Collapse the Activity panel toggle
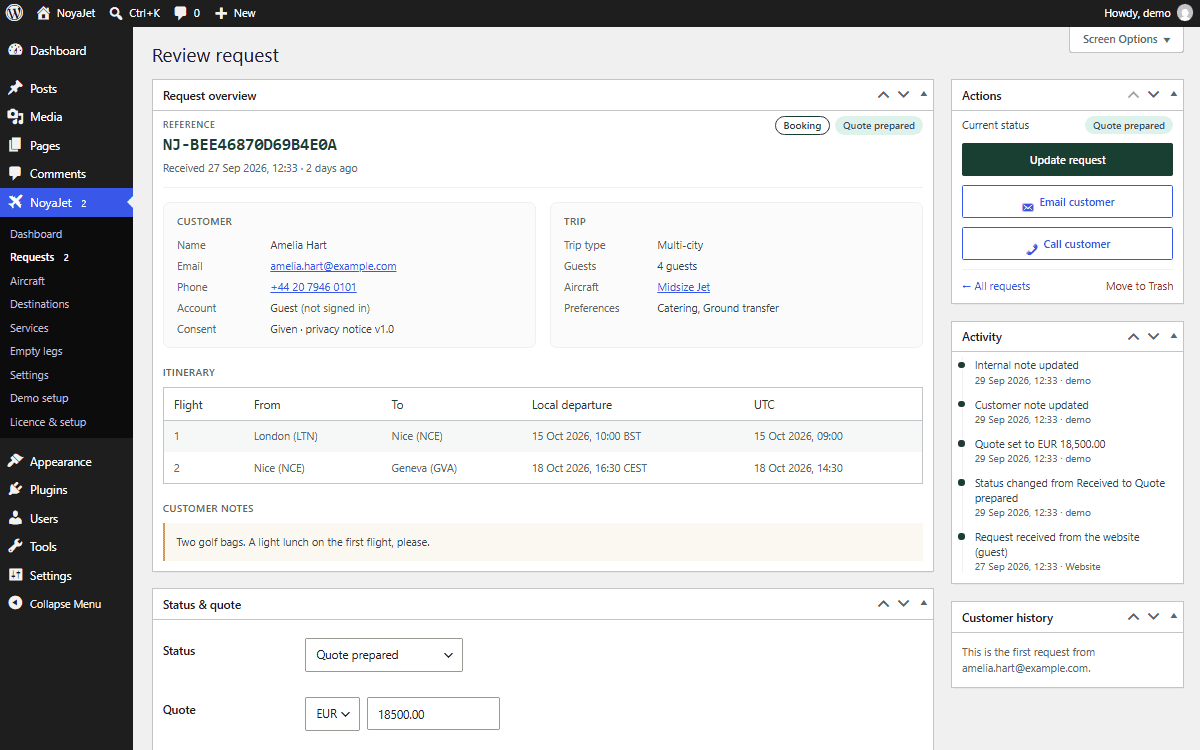1200x750 pixels. coord(1173,337)
